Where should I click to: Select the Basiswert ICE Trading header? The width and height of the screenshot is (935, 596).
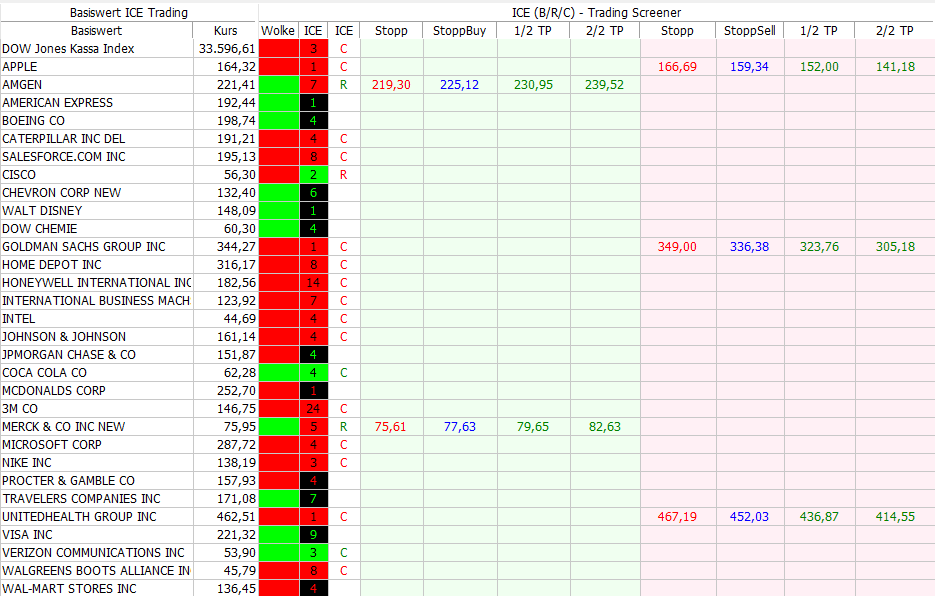129,13
